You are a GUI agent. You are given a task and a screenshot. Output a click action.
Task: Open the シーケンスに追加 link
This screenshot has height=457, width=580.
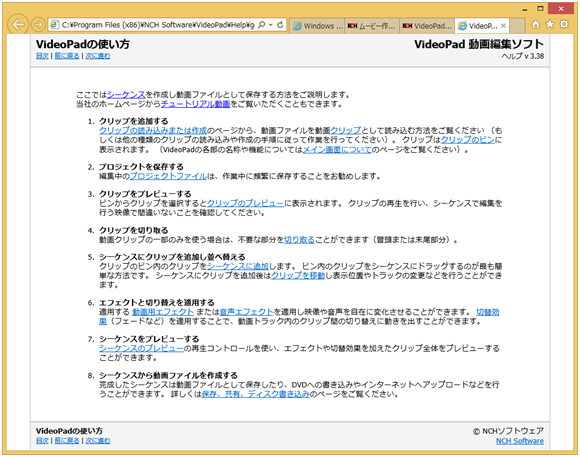[x=238, y=266]
